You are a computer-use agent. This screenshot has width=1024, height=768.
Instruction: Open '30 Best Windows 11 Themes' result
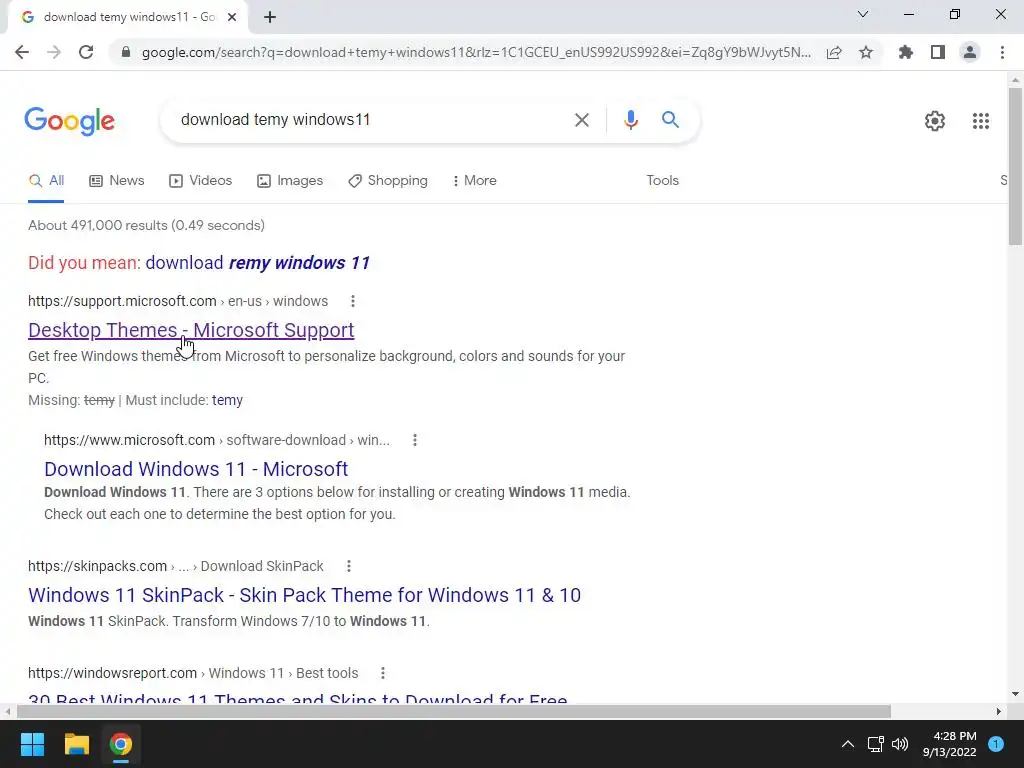tap(298, 697)
